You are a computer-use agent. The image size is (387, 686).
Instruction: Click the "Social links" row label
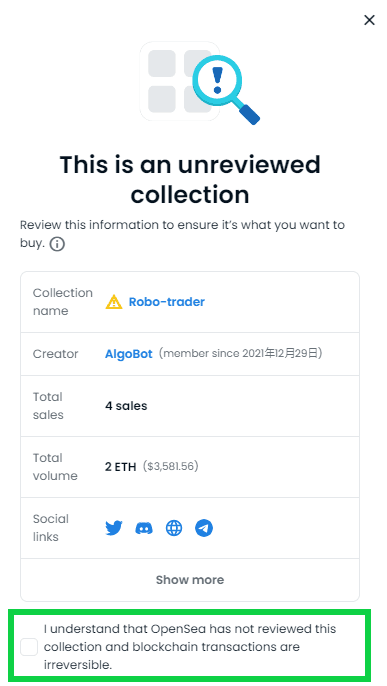click(51, 528)
